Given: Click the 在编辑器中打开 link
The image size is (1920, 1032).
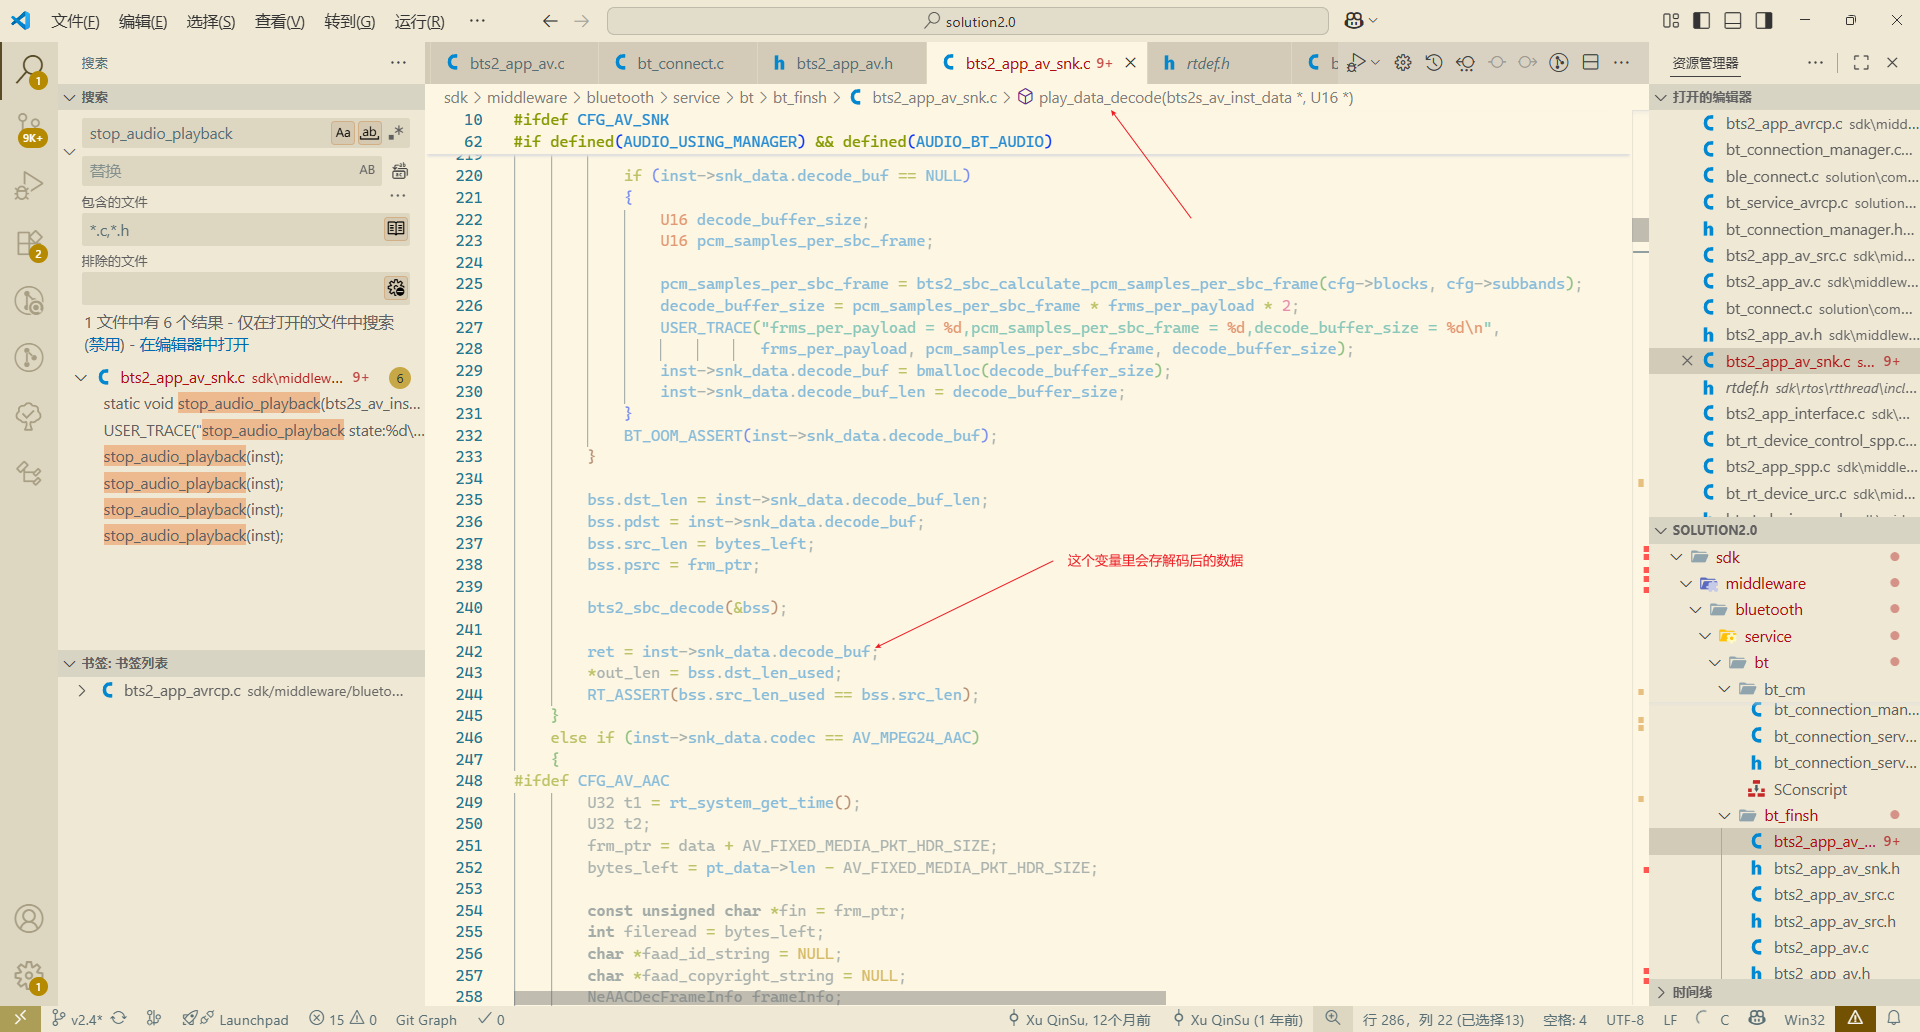Looking at the screenshot, I should tap(194, 345).
